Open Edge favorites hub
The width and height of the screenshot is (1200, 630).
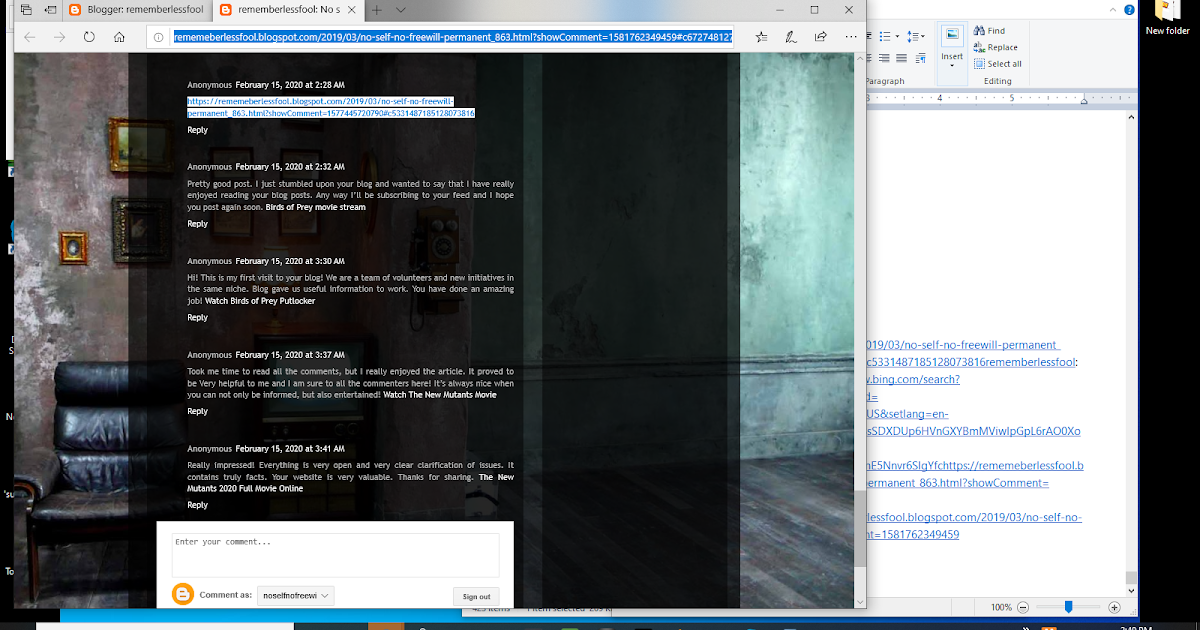(x=762, y=37)
